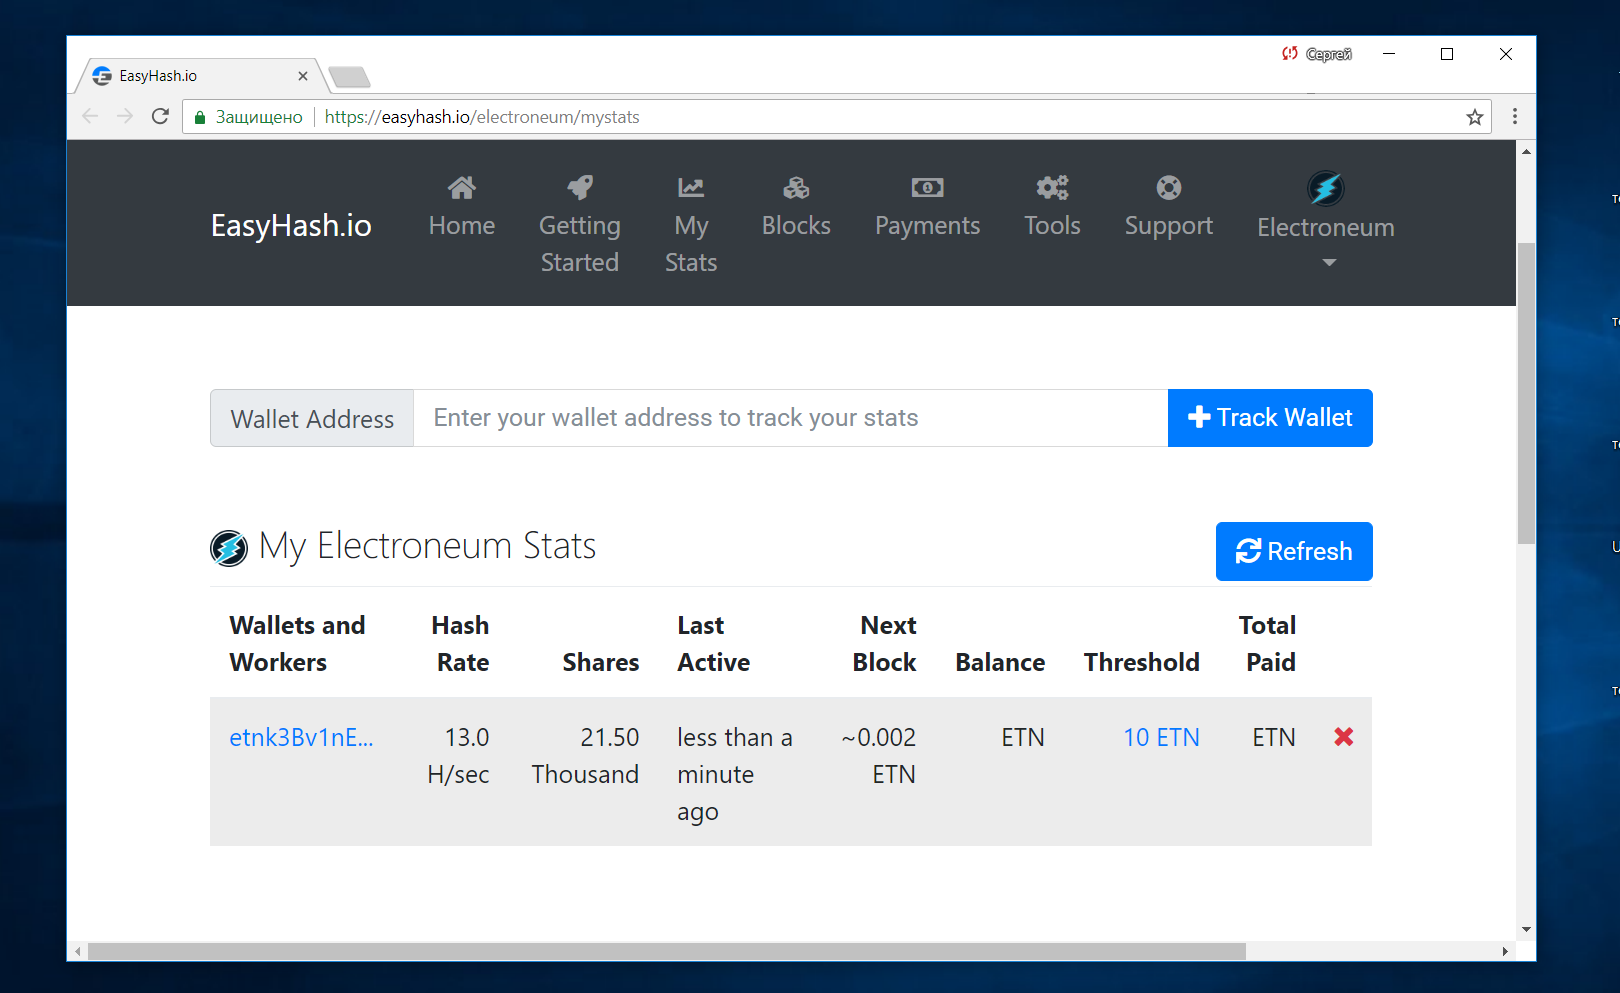Open the Tools gears icon
Screen dimensions: 1620x993
tap(1052, 187)
